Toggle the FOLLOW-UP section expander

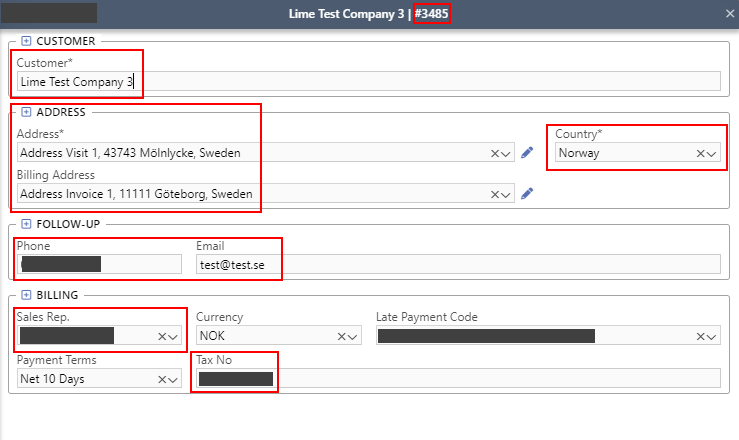pyautogui.click(x=26, y=224)
